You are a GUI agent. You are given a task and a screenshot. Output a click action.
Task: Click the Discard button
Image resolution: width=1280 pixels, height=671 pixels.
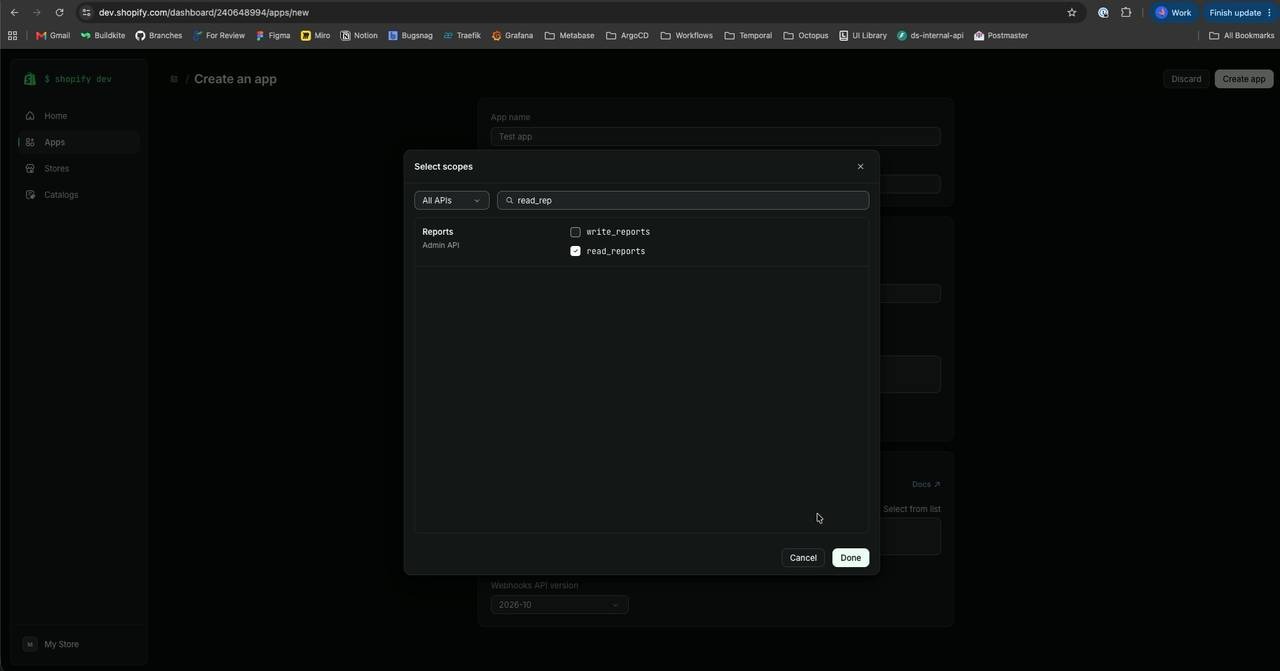(1187, 79)
